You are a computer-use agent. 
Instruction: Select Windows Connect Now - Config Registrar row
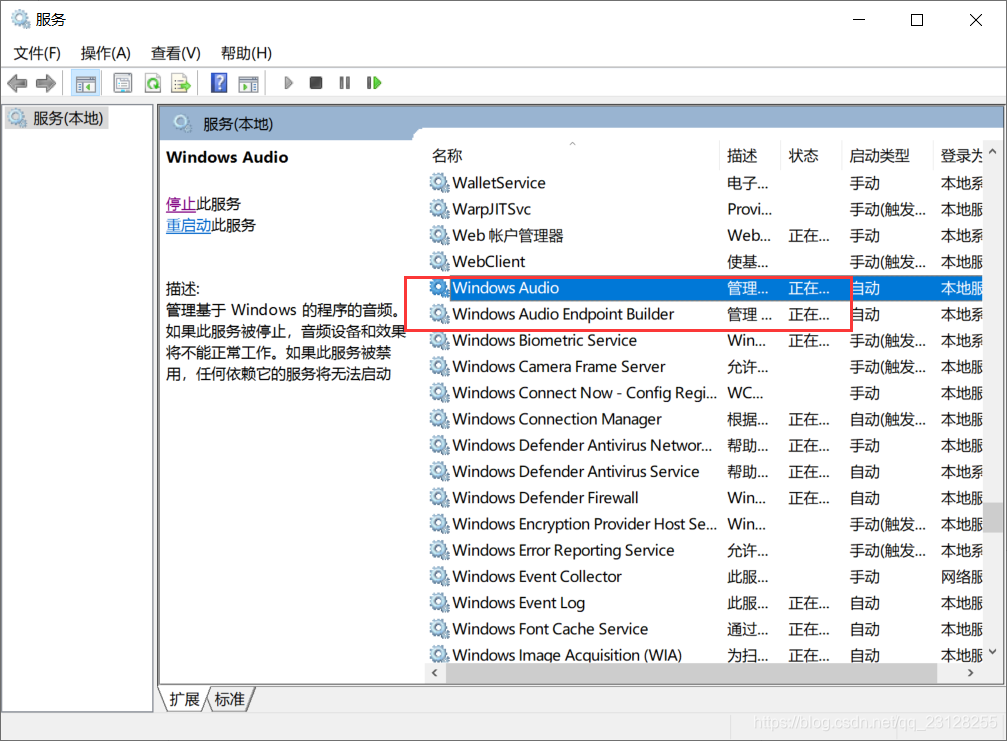coord(705,393)
